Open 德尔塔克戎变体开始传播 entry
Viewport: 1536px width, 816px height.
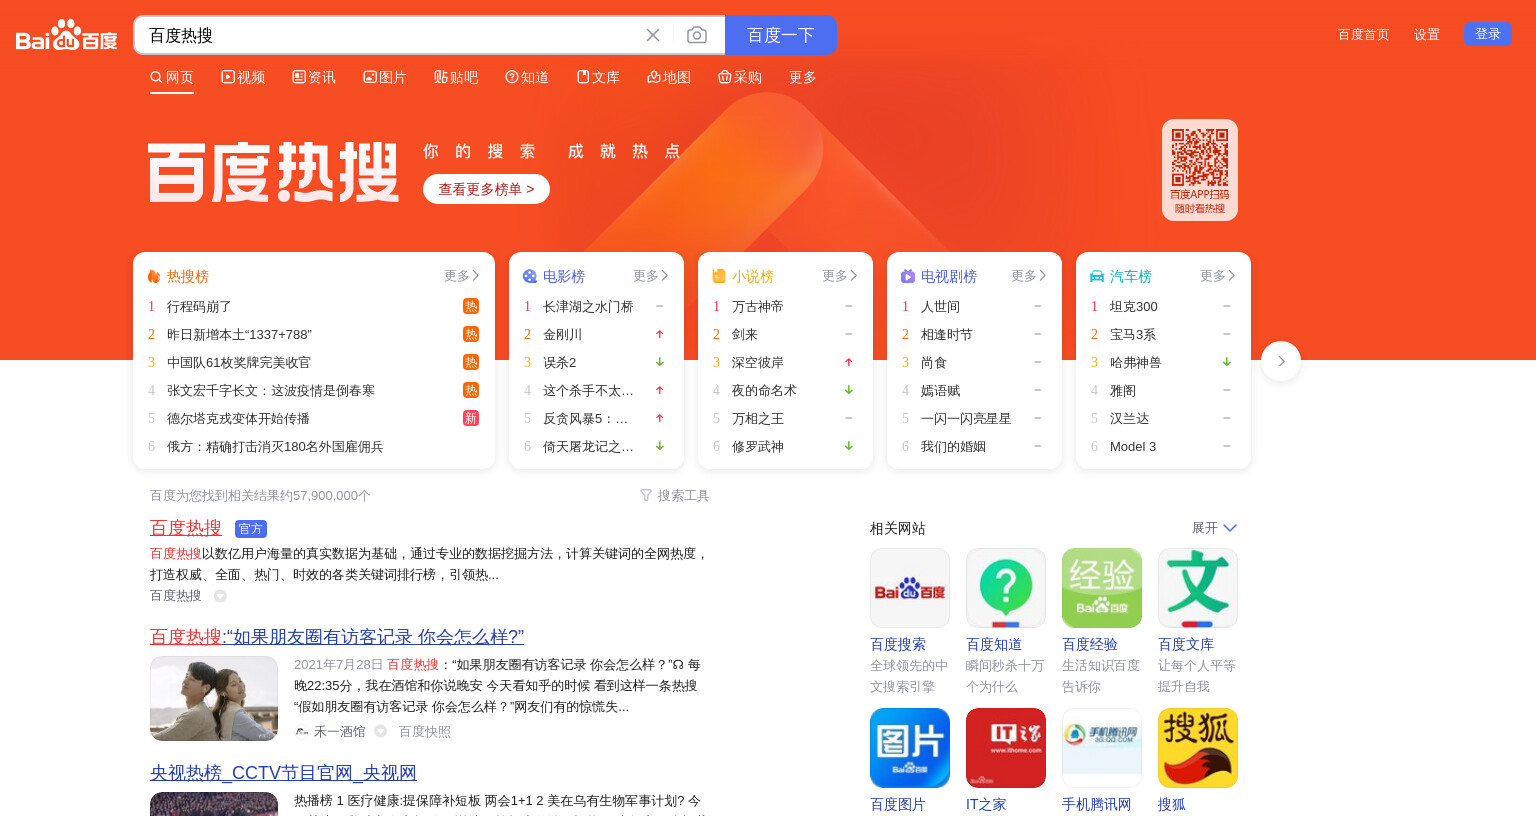click(238, 418)
